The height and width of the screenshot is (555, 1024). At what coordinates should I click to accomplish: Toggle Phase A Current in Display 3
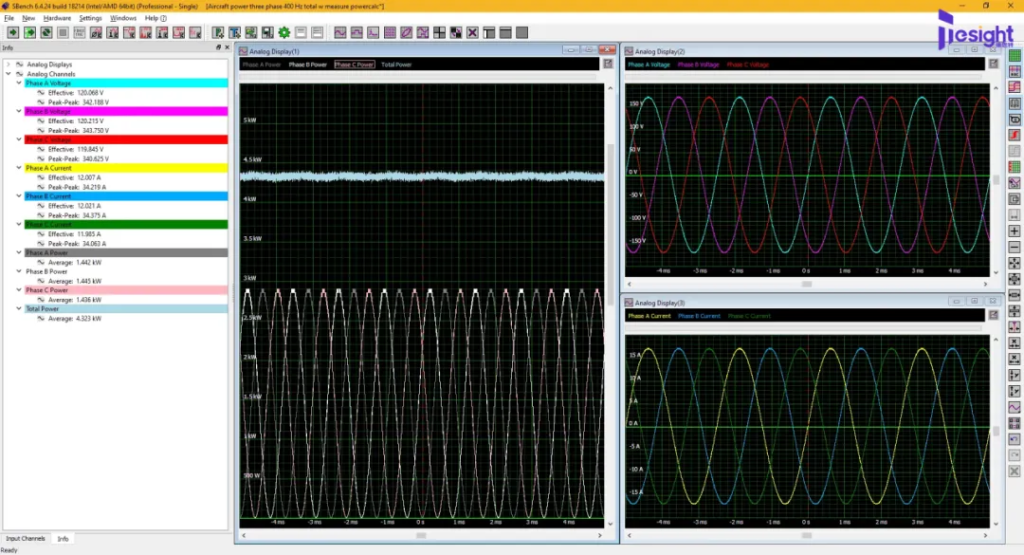coord(649,316)
